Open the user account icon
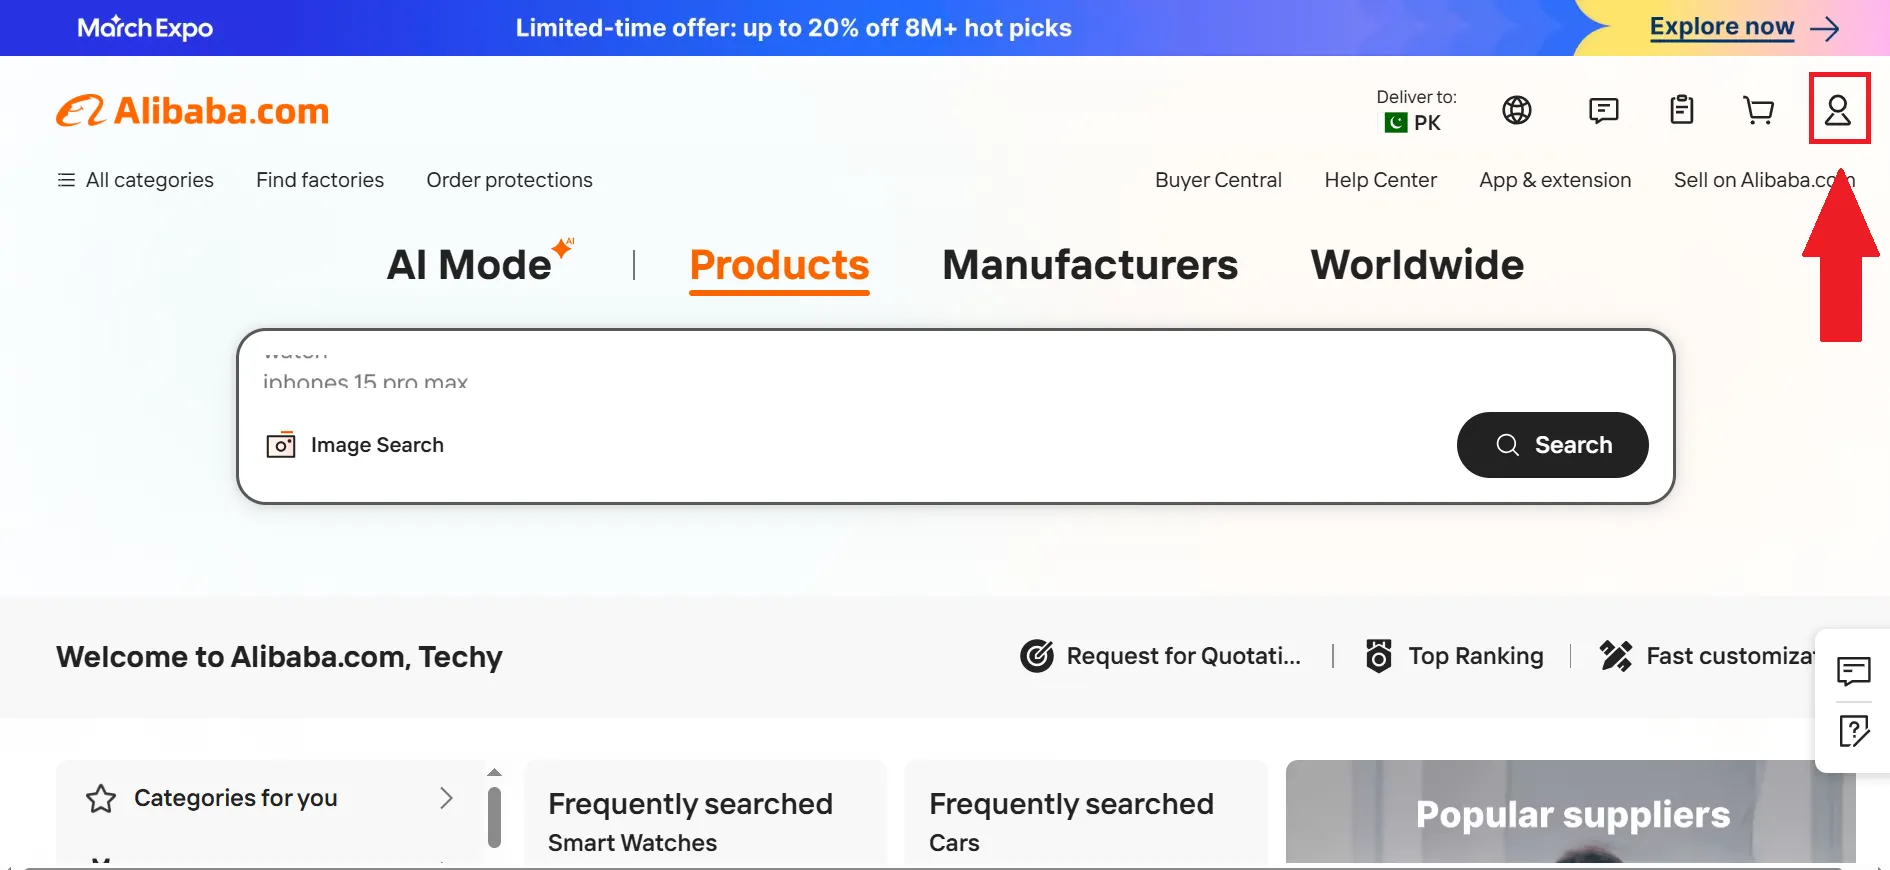1890x870 pixels. point(1839,109)
